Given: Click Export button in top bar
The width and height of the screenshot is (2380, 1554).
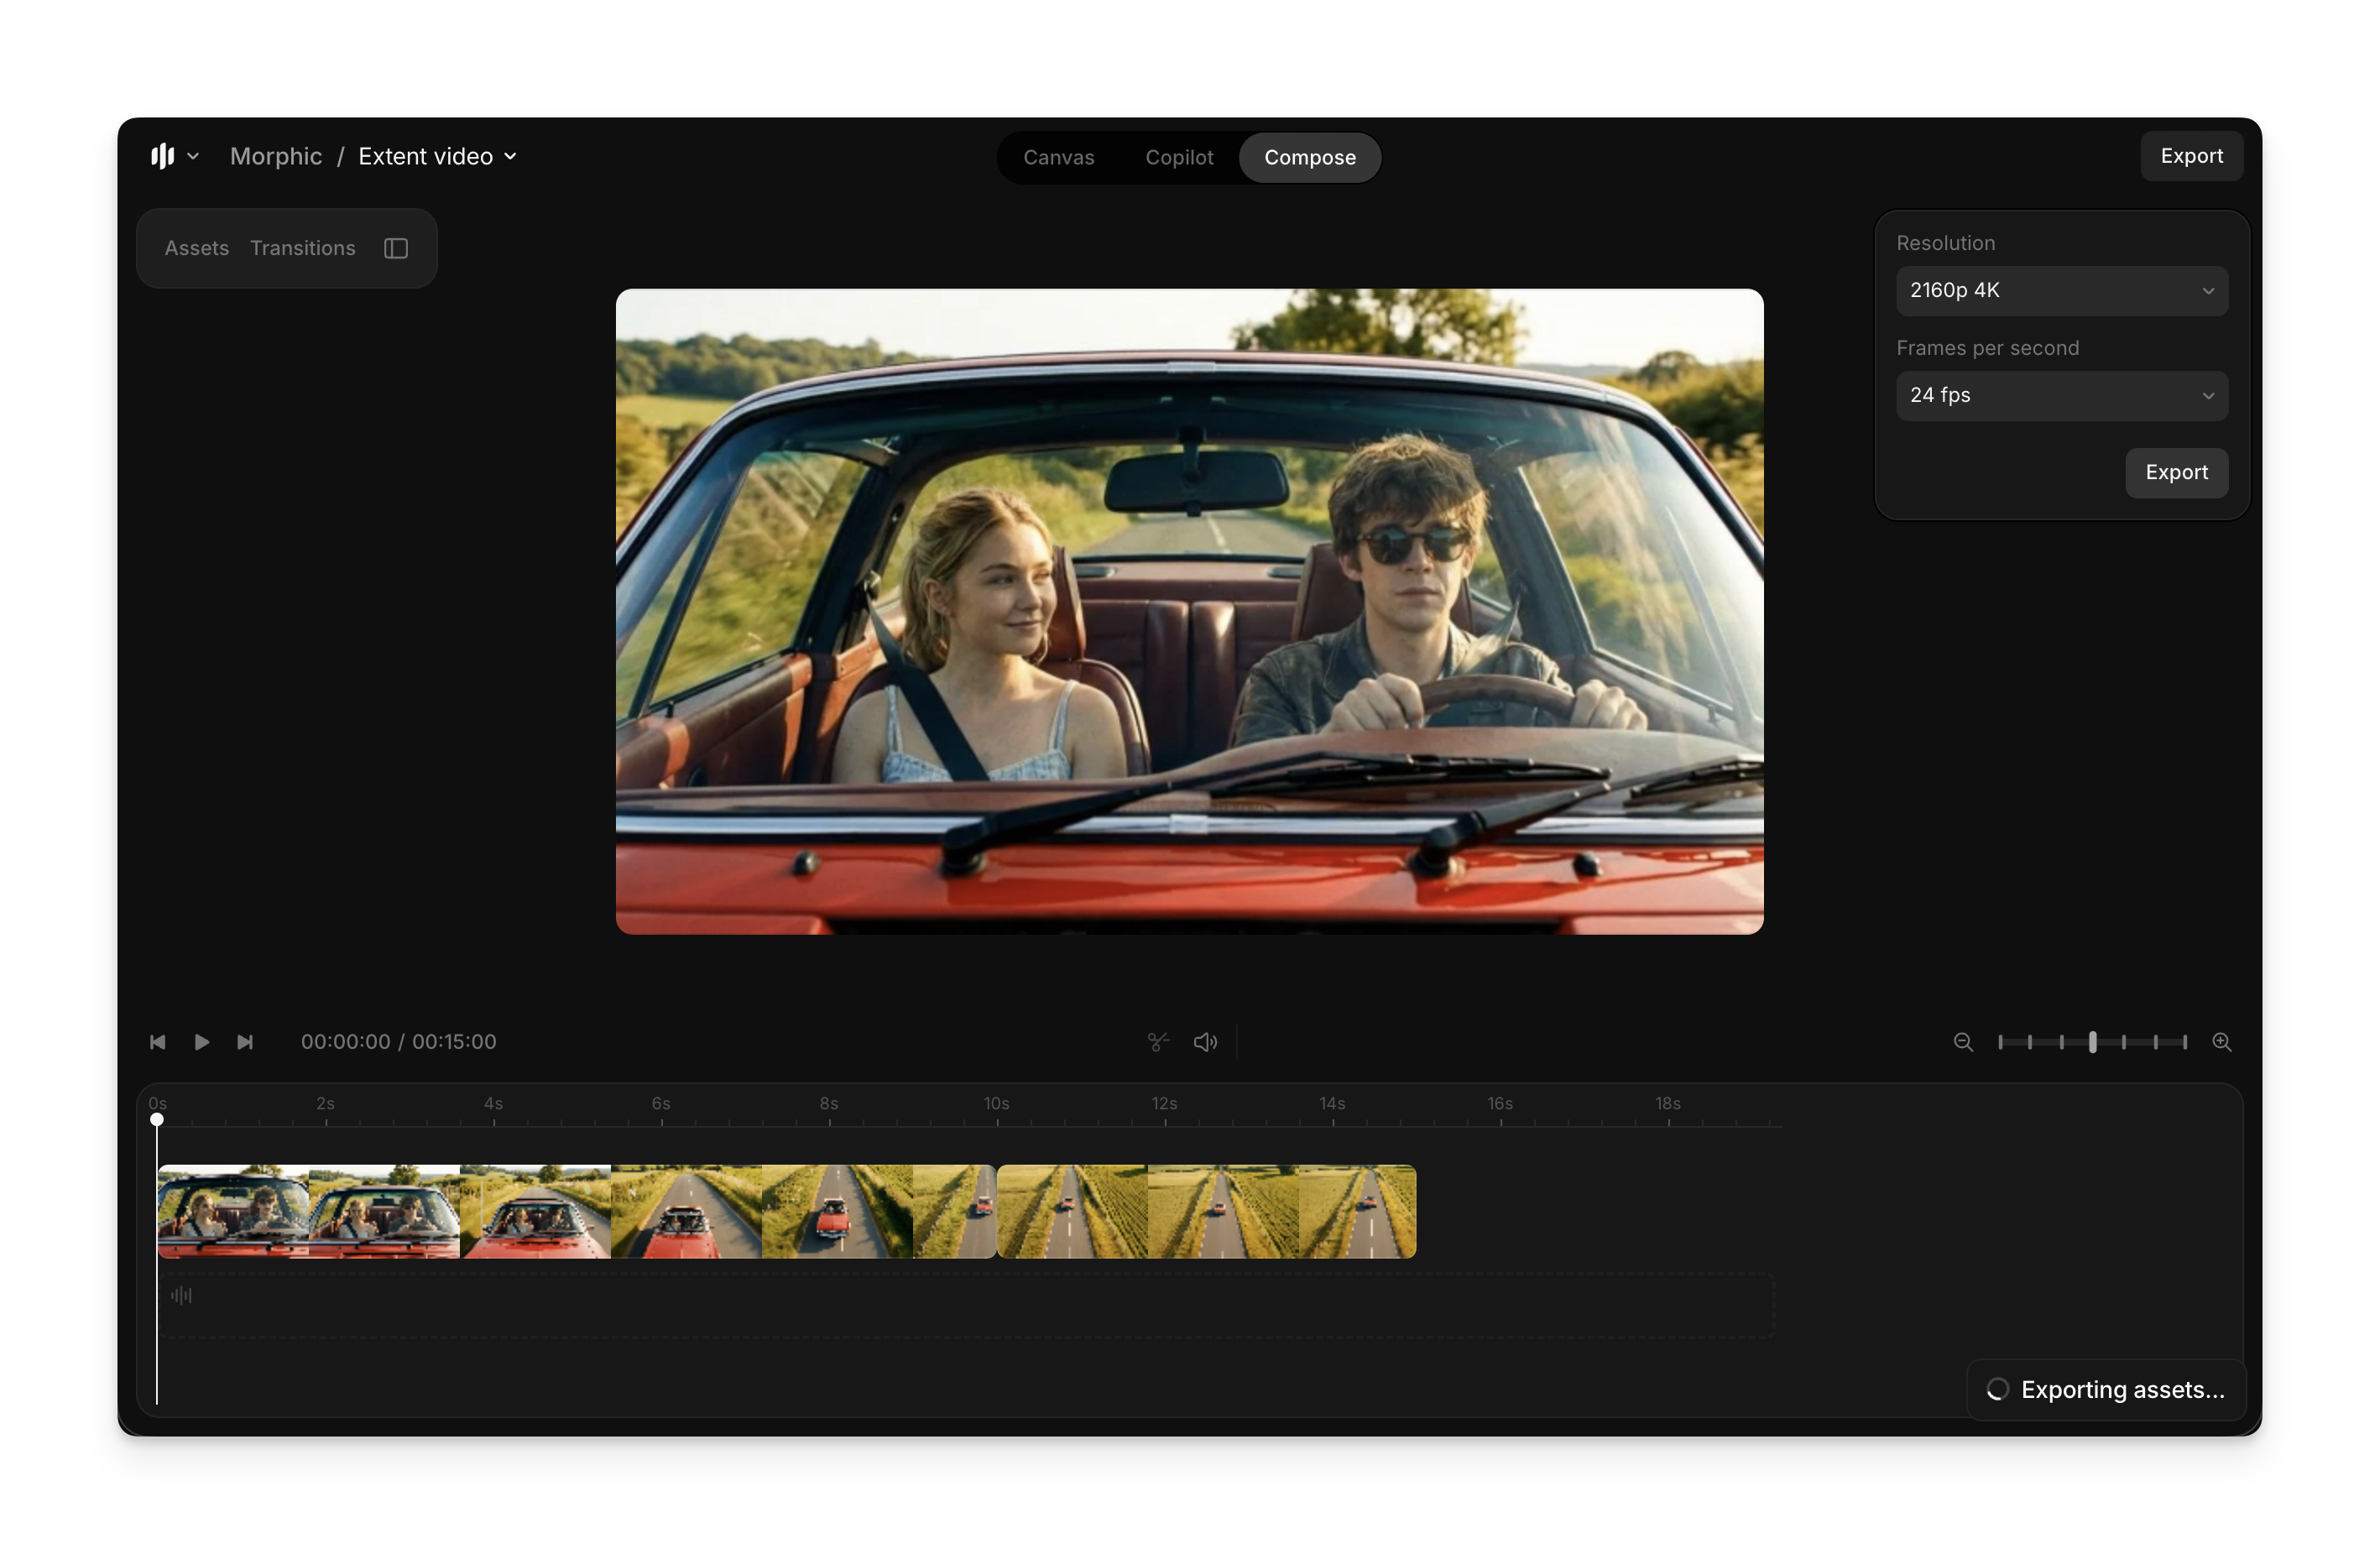Looking at the screenshot, I should pyautogui.click(x=2191, y=156).
